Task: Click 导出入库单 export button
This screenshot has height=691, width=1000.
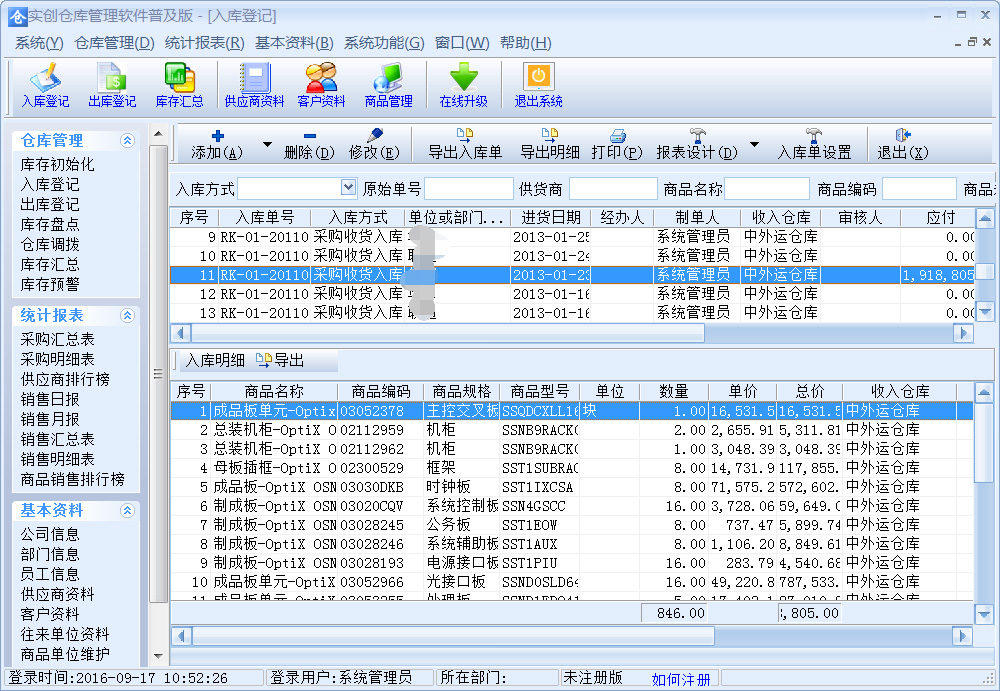Action: (465, 145)
